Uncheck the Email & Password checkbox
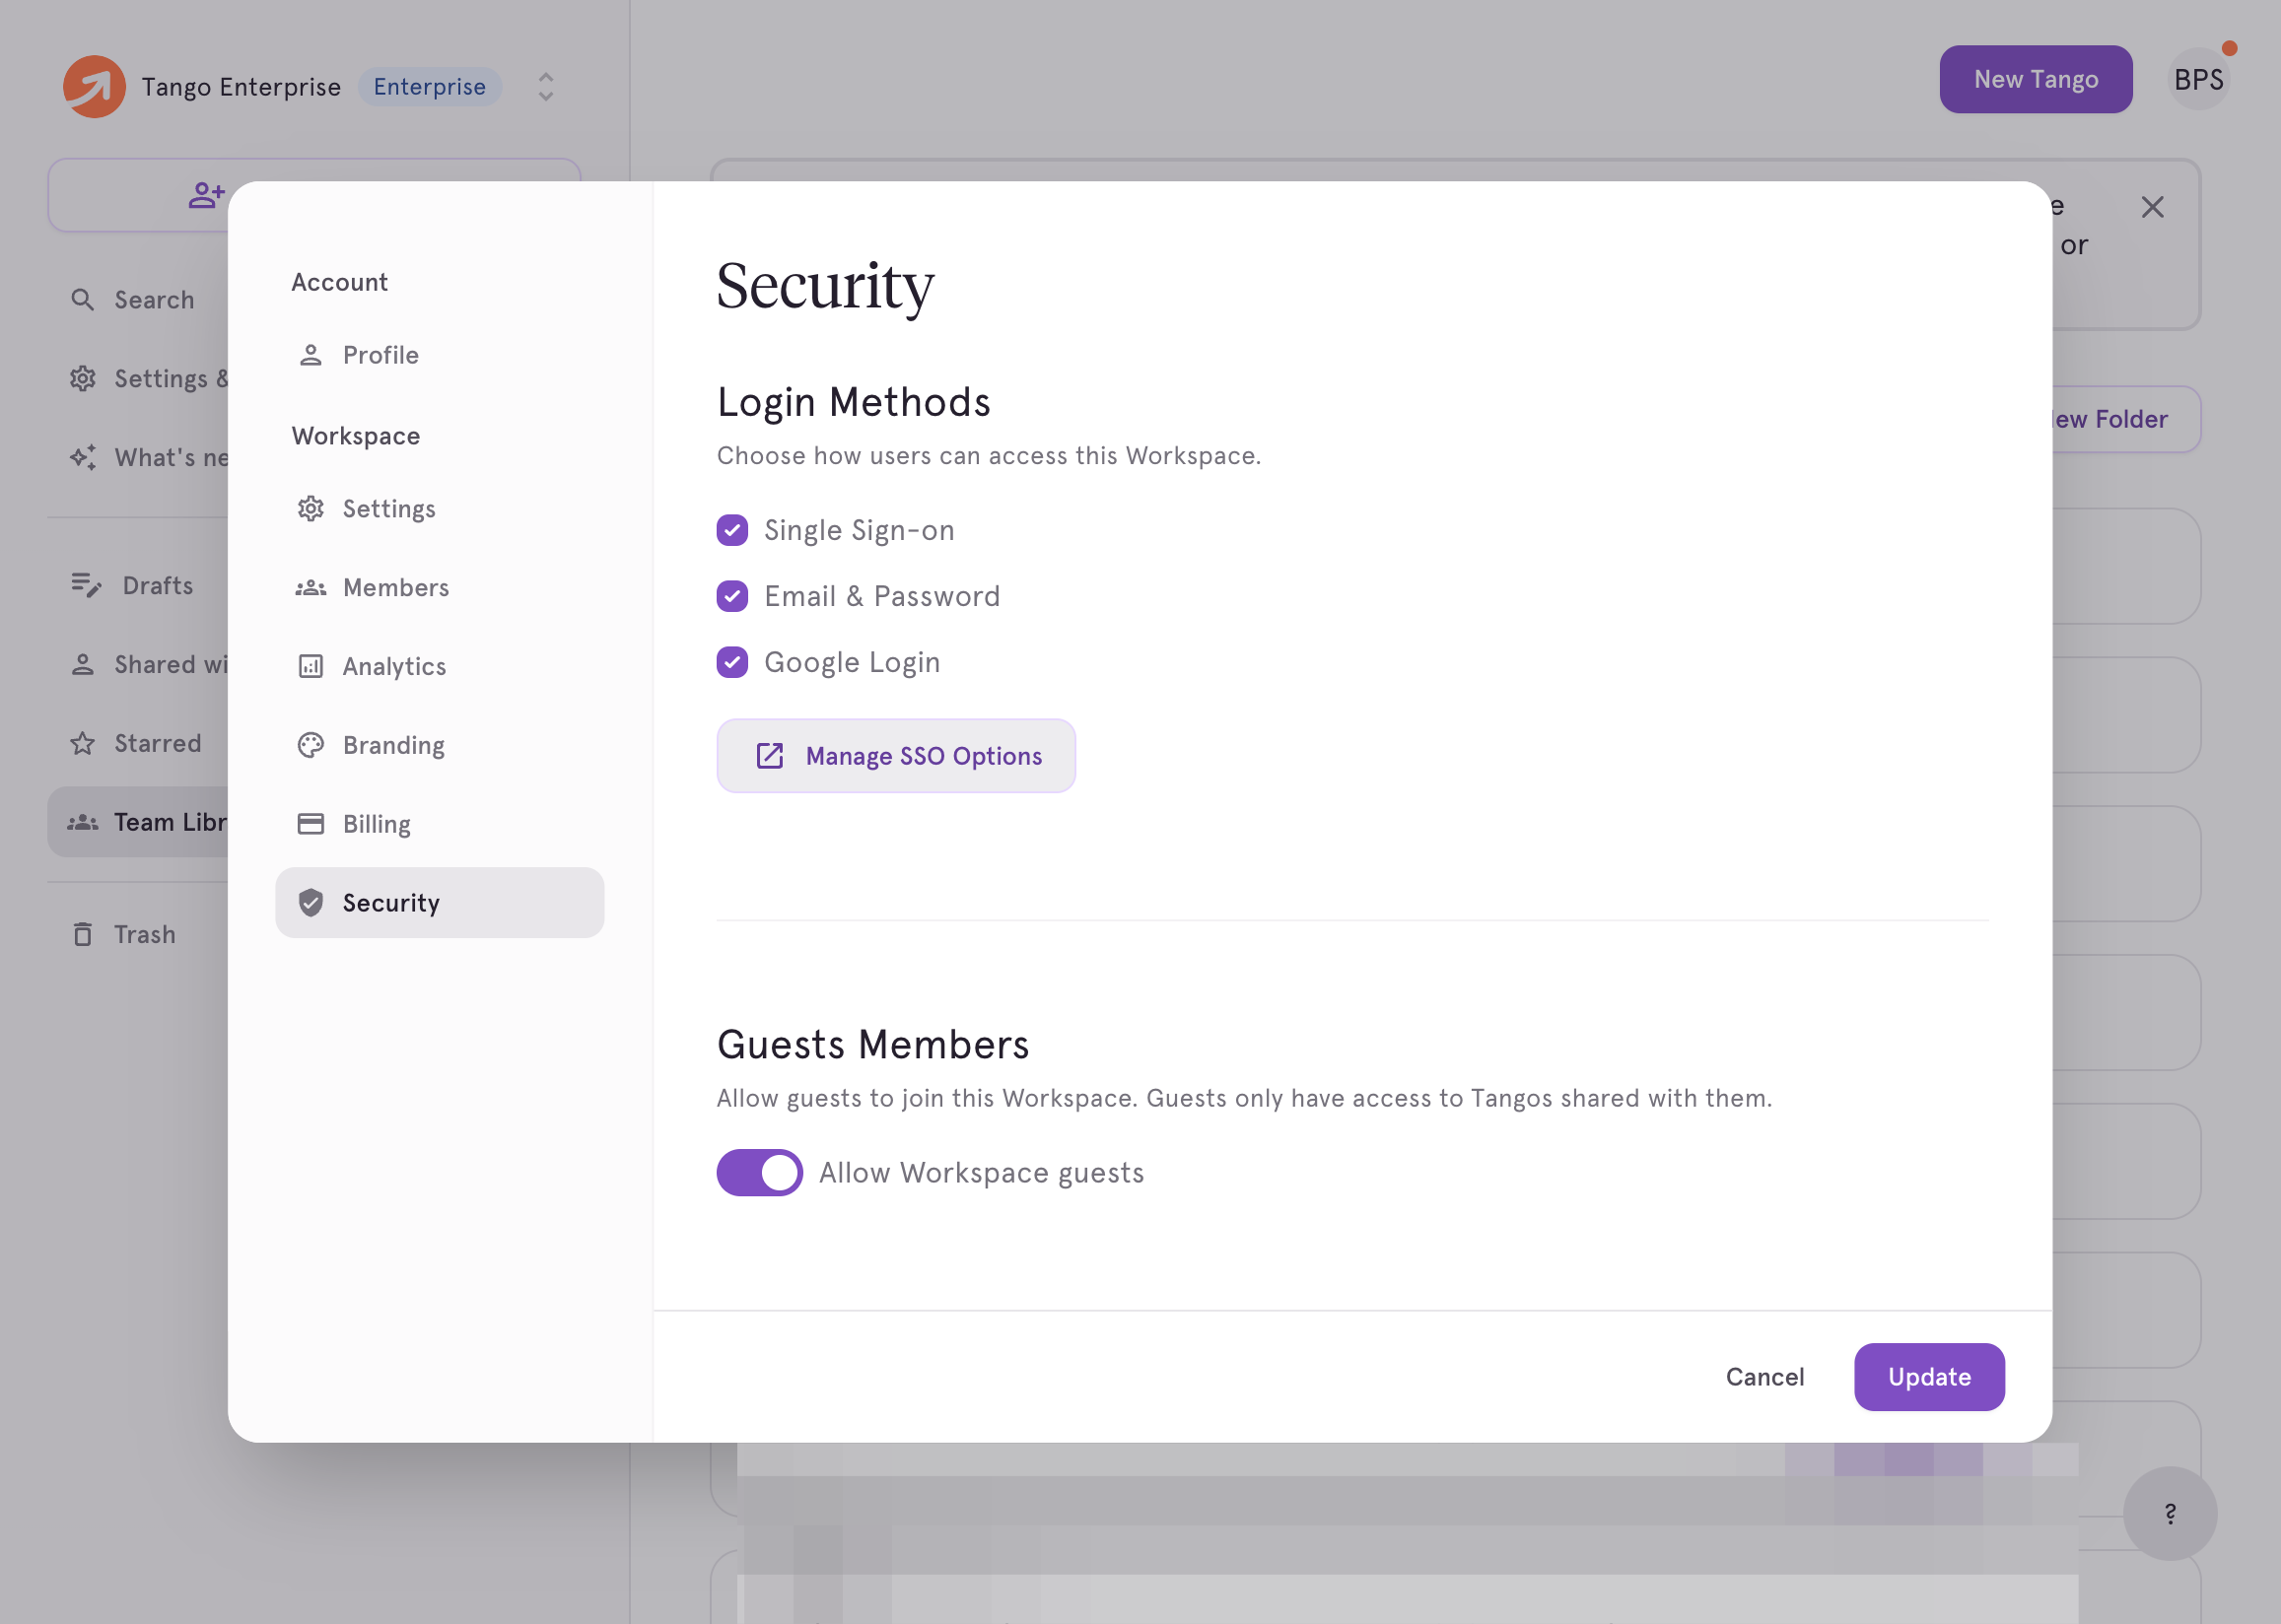This screenshot has height=1624, width=2281. [x=732, y=596]
